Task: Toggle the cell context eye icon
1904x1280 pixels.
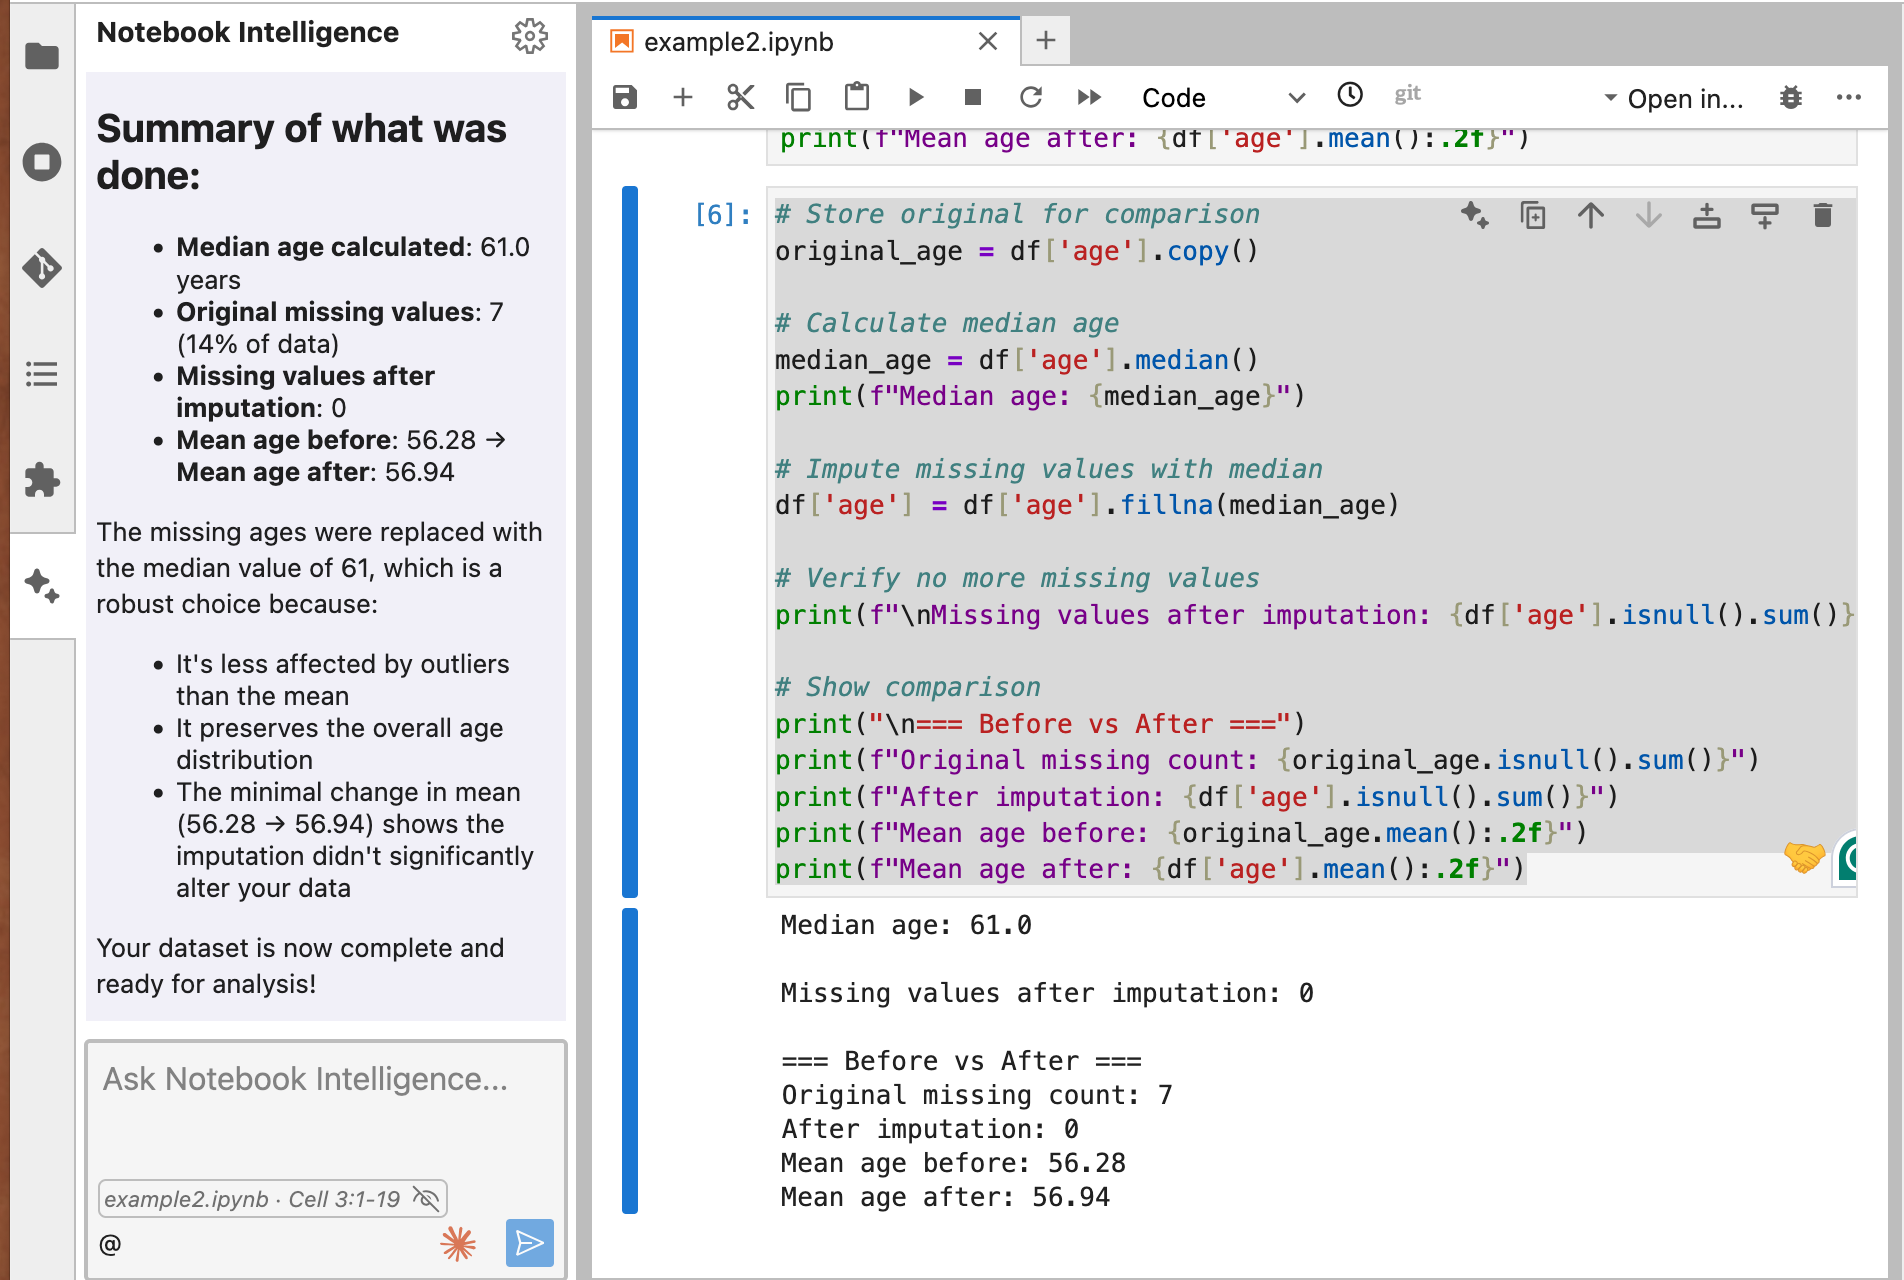Action: 426,1198
